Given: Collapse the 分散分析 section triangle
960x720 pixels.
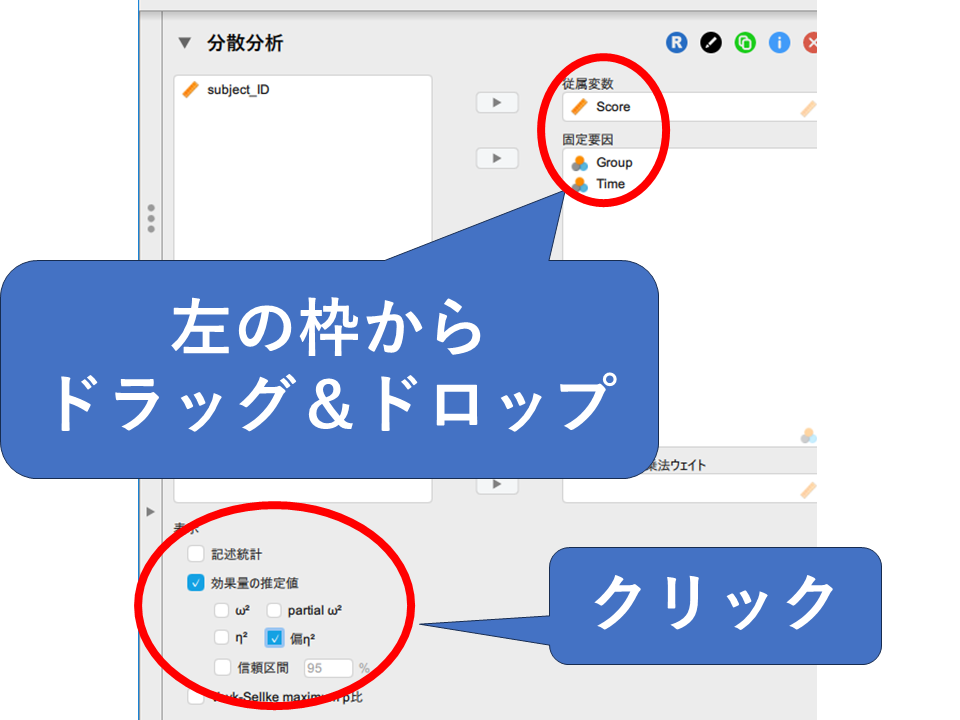Looking at the screenshot, I should click(183, 43).
